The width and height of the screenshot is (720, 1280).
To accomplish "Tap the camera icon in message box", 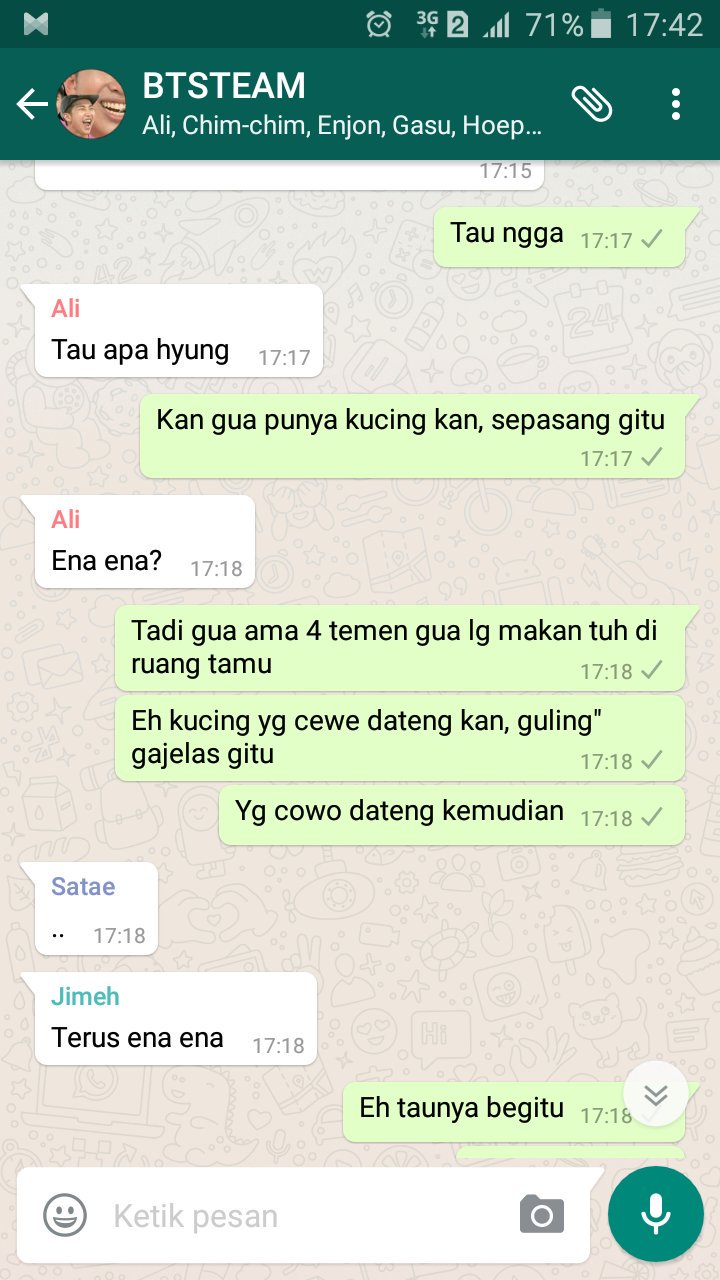I will click(x=542, y=1216).
